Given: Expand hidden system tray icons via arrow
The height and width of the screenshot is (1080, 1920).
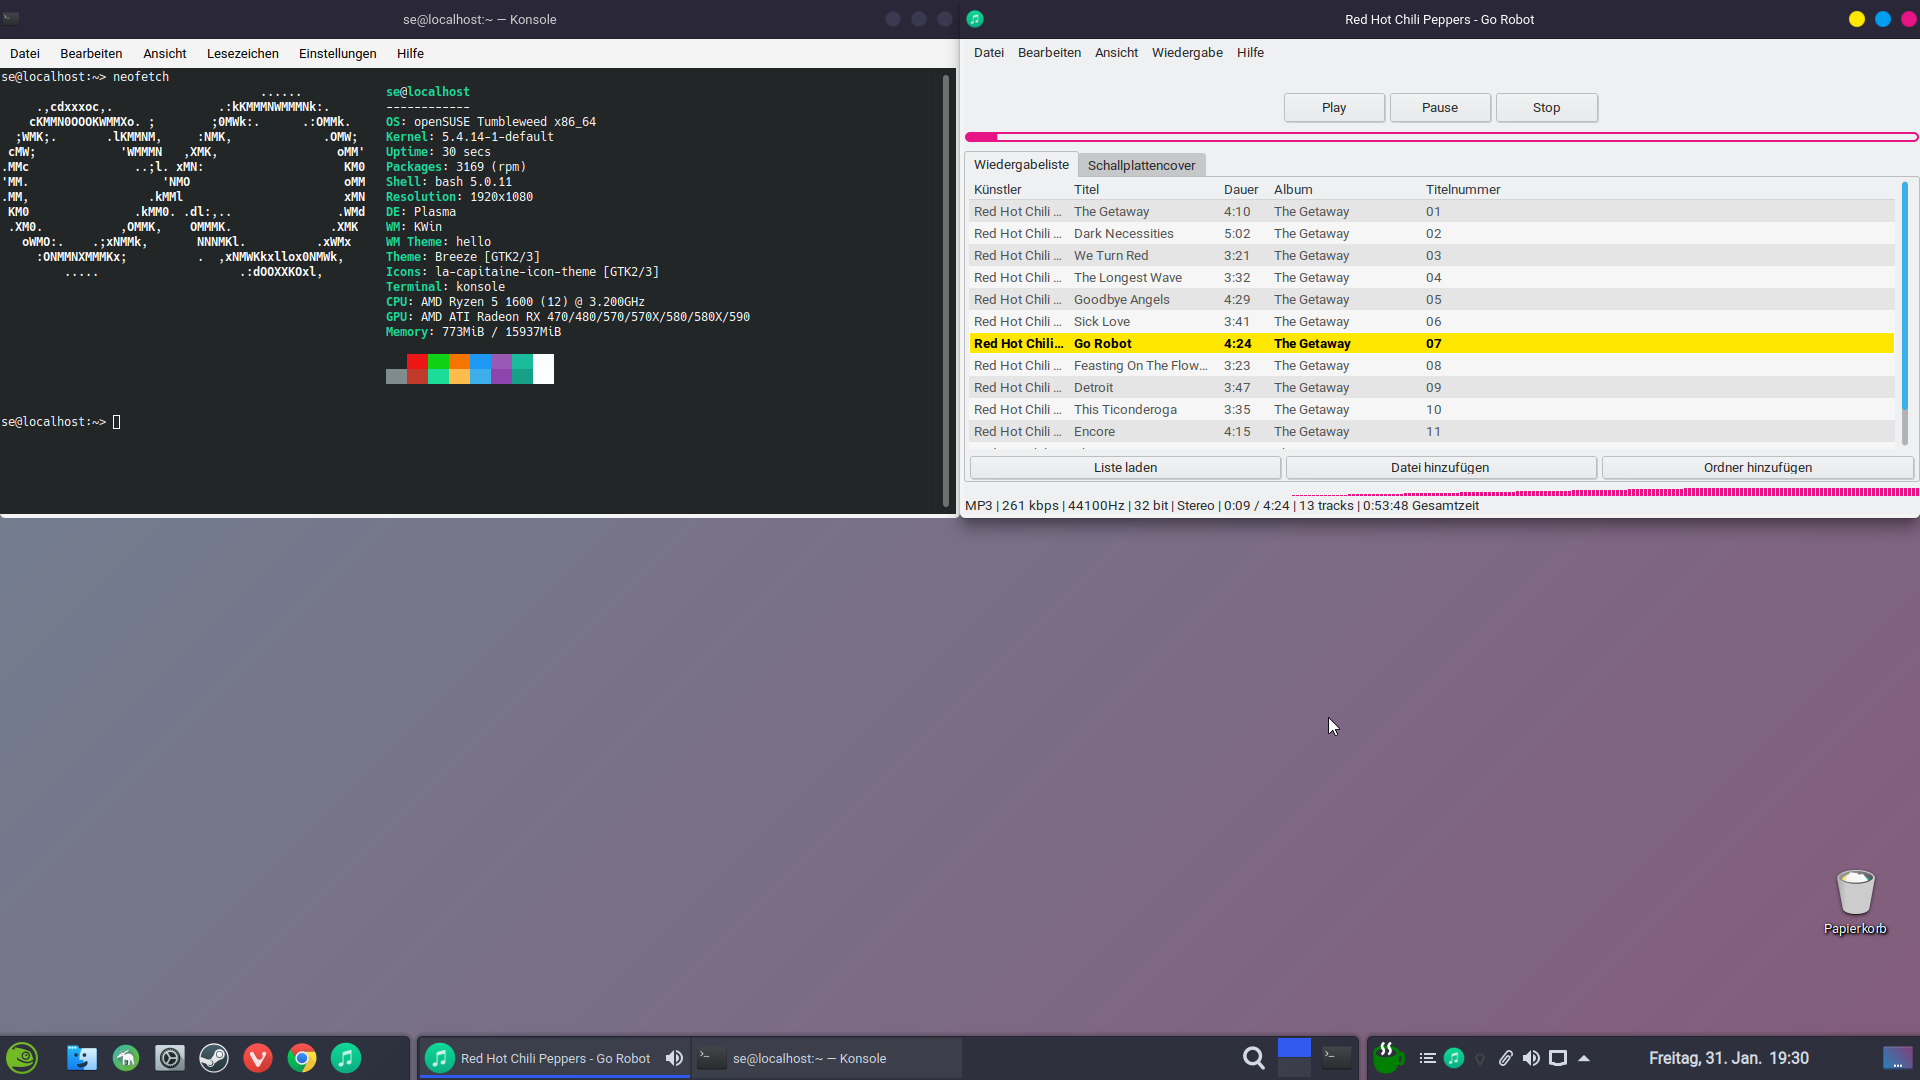Looking at the screenshot, I should pos(1584,1058).
